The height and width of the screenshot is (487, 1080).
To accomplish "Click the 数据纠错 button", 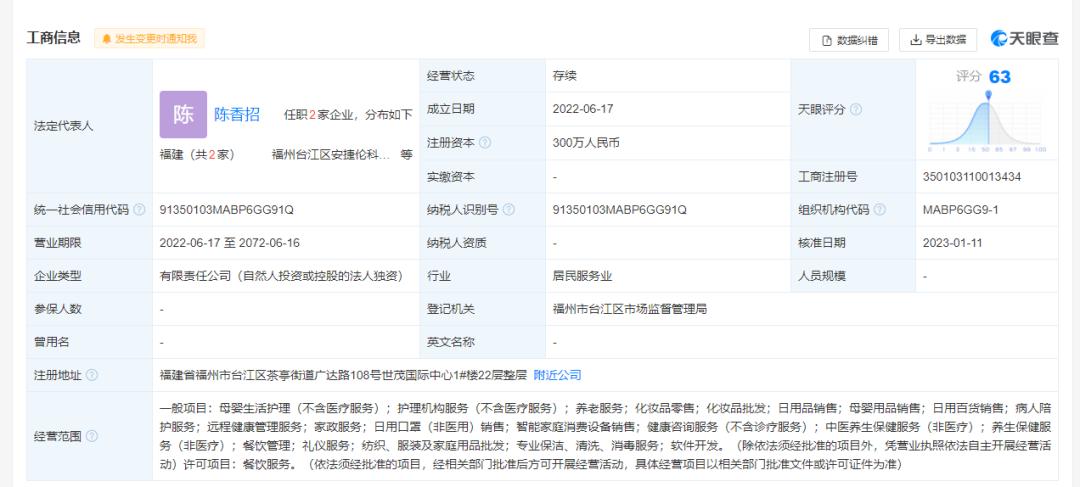I will 849,40.
